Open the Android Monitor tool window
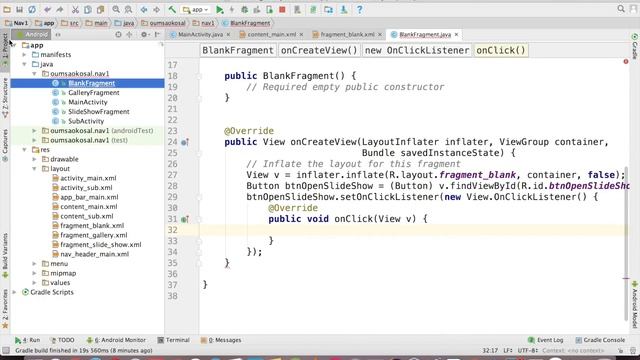The image size is (640, 360). coord(116,340)
